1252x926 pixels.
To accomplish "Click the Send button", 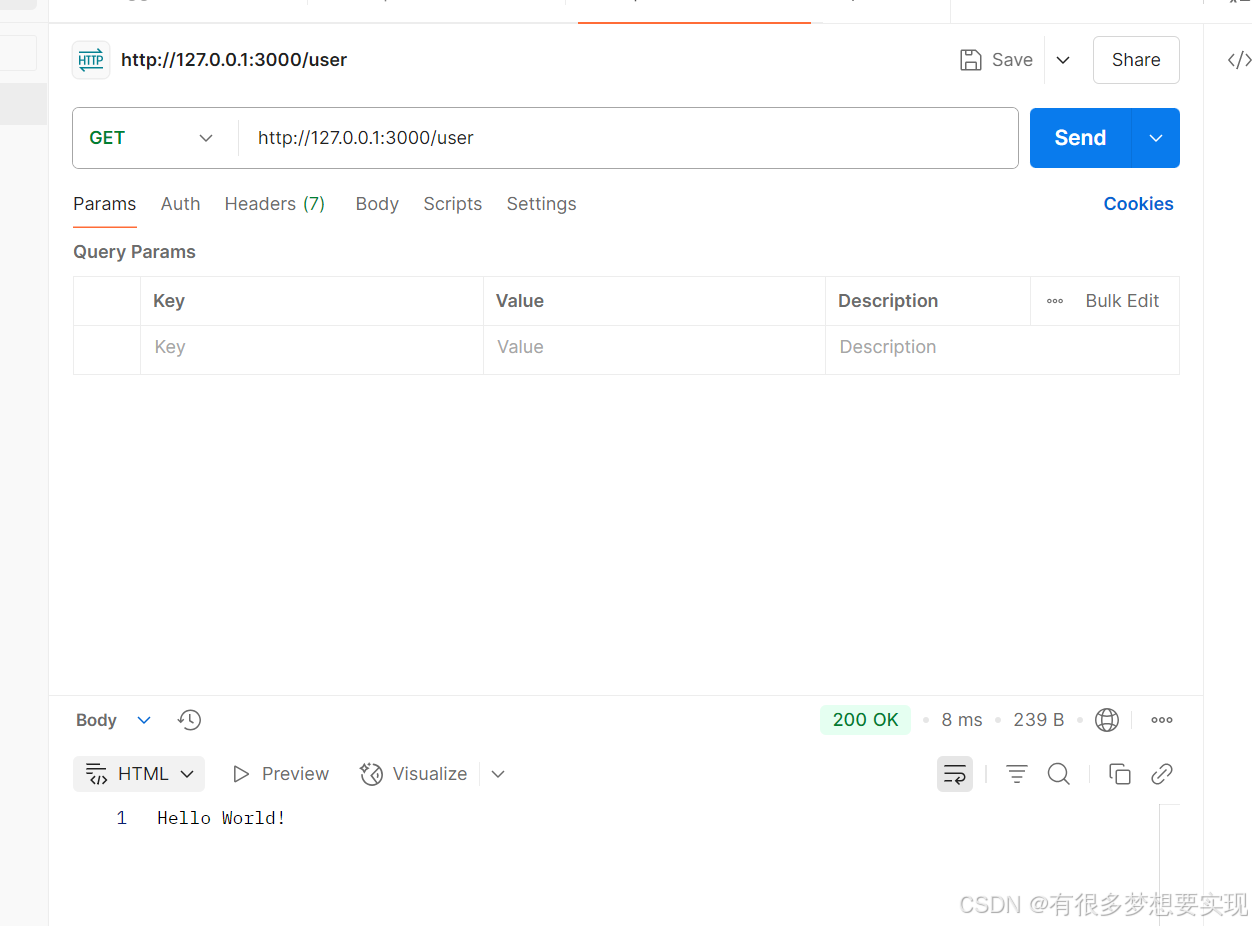I will 1080,138.
